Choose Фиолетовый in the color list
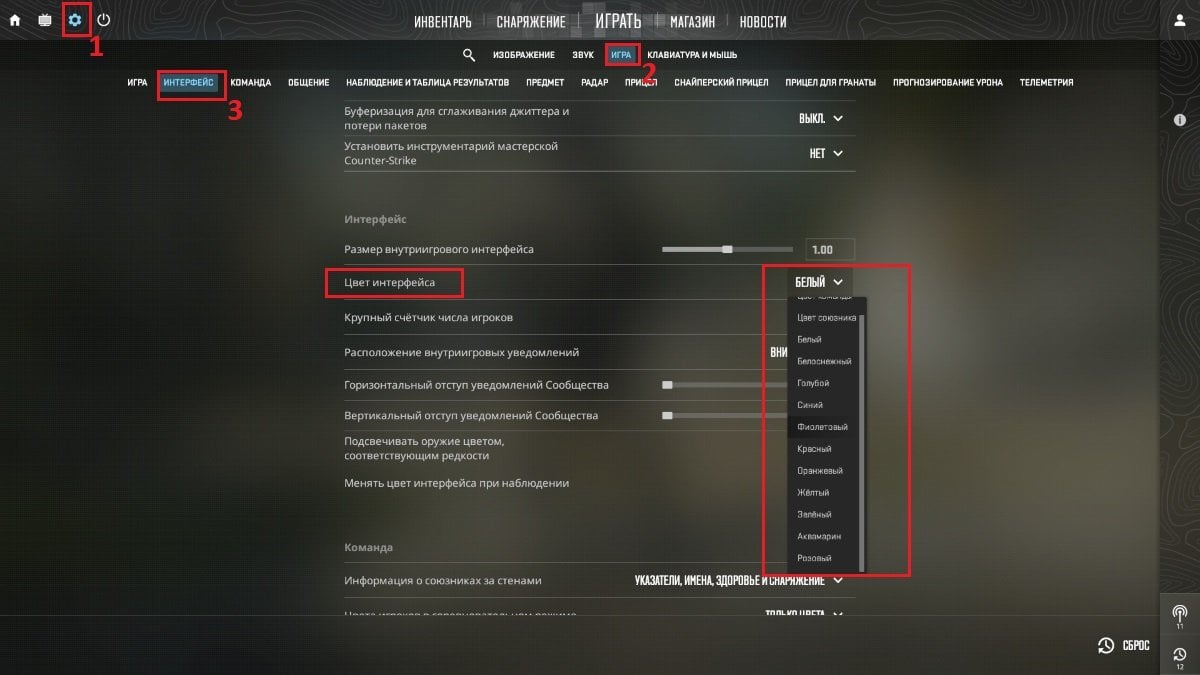 coord(824,427)
